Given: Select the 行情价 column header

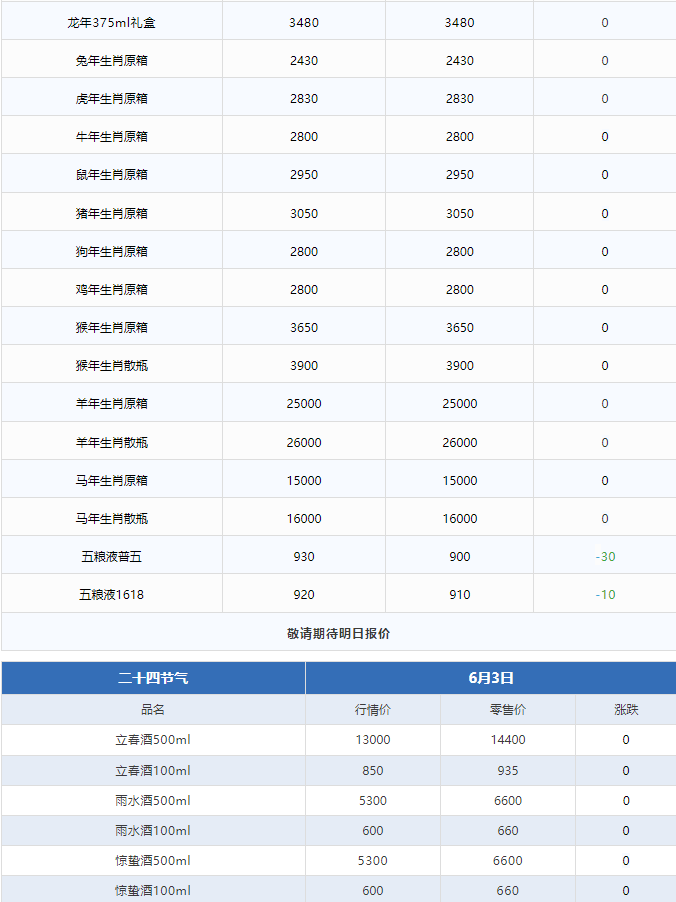Looking at the screenshot, I should 372,710.
